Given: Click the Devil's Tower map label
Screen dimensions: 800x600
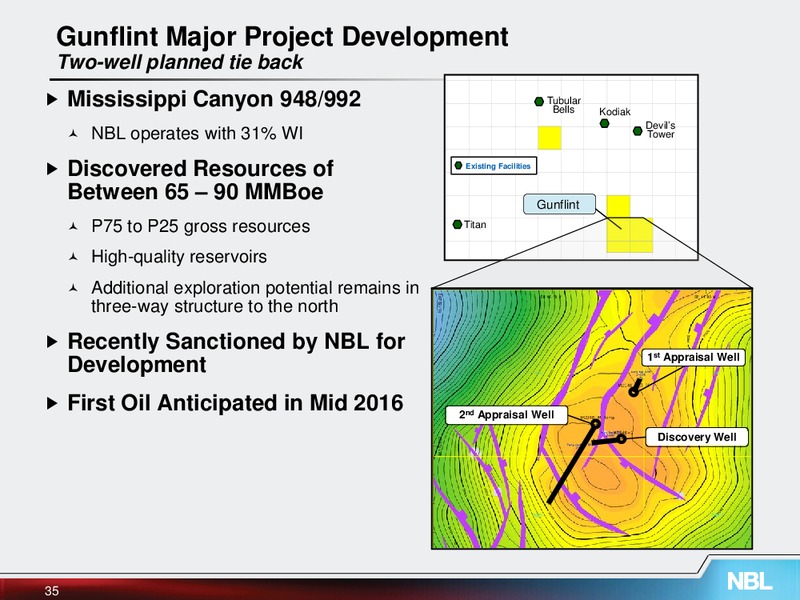Looking at the screenshot, I should pyautogui.click(x=660, y=130).
